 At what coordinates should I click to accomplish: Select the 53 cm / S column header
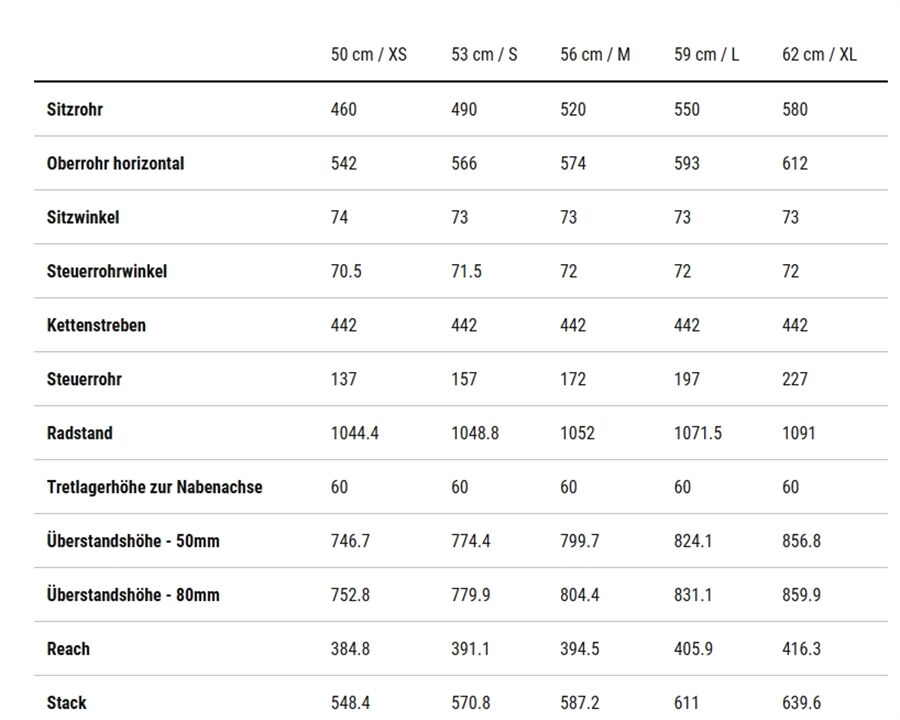tap(484, 55)
